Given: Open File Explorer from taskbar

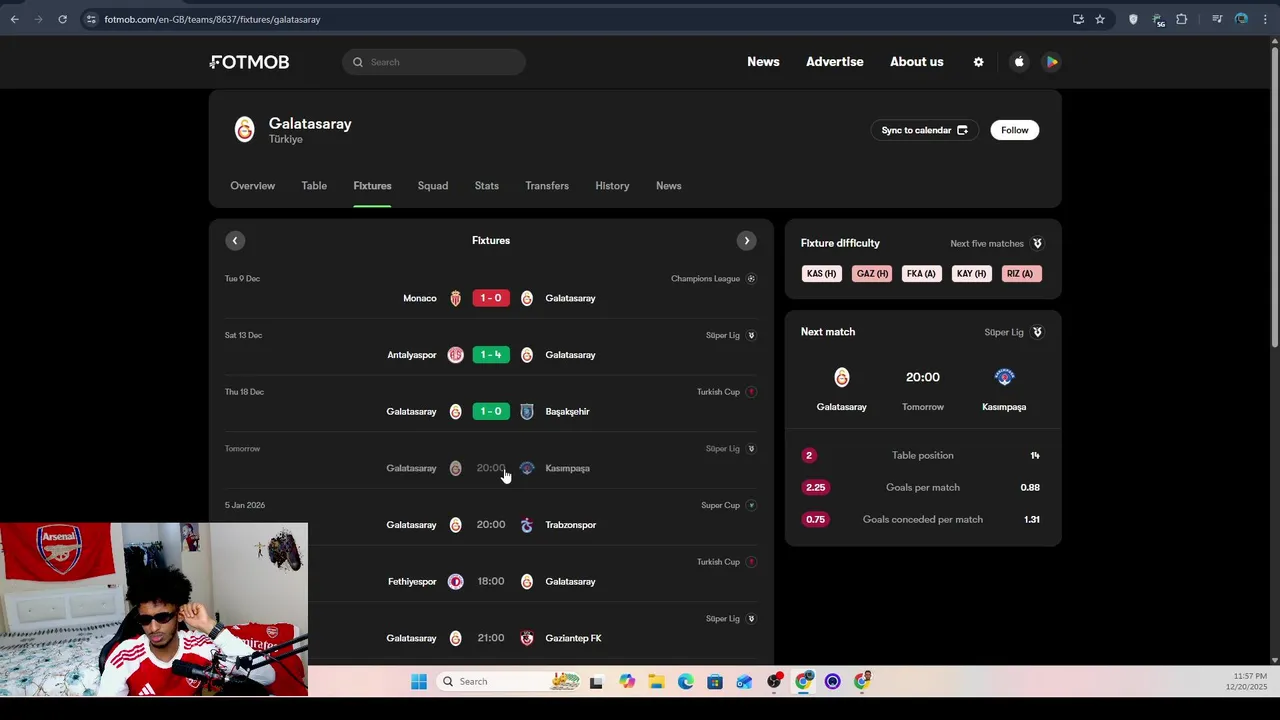Looking at the screenshot, I should coord(656,682).
